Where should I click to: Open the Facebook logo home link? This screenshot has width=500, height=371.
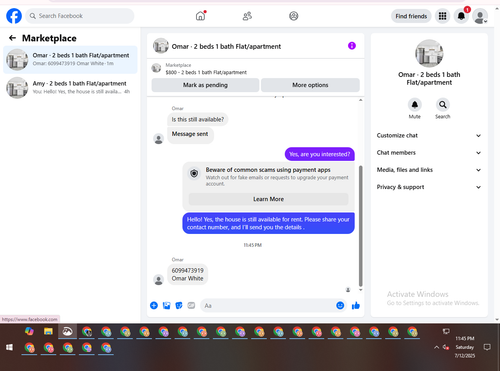click(x=14, y=16)
